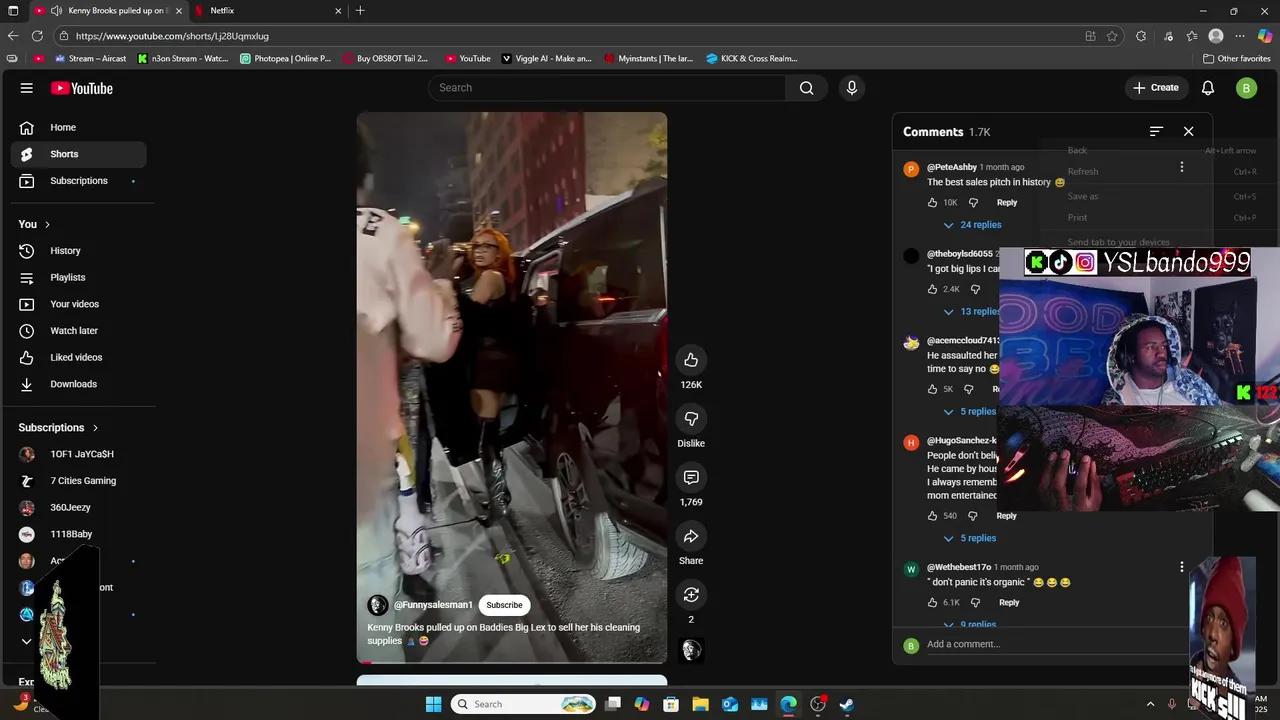
Task: Expand the You section chevron
Action: point(47,224)
